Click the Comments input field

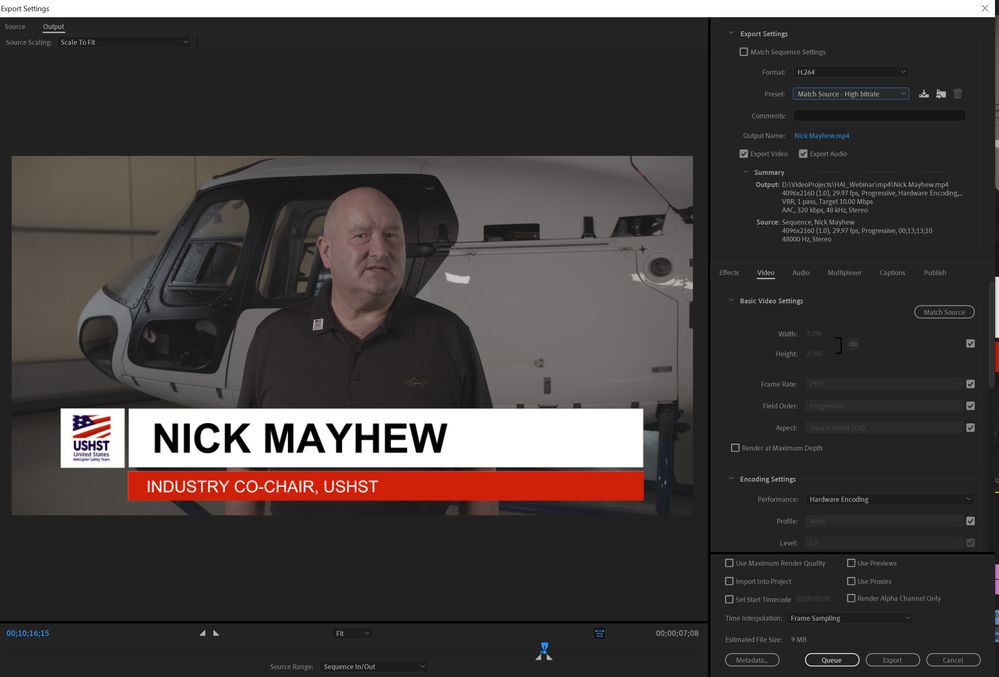(879, 116)
